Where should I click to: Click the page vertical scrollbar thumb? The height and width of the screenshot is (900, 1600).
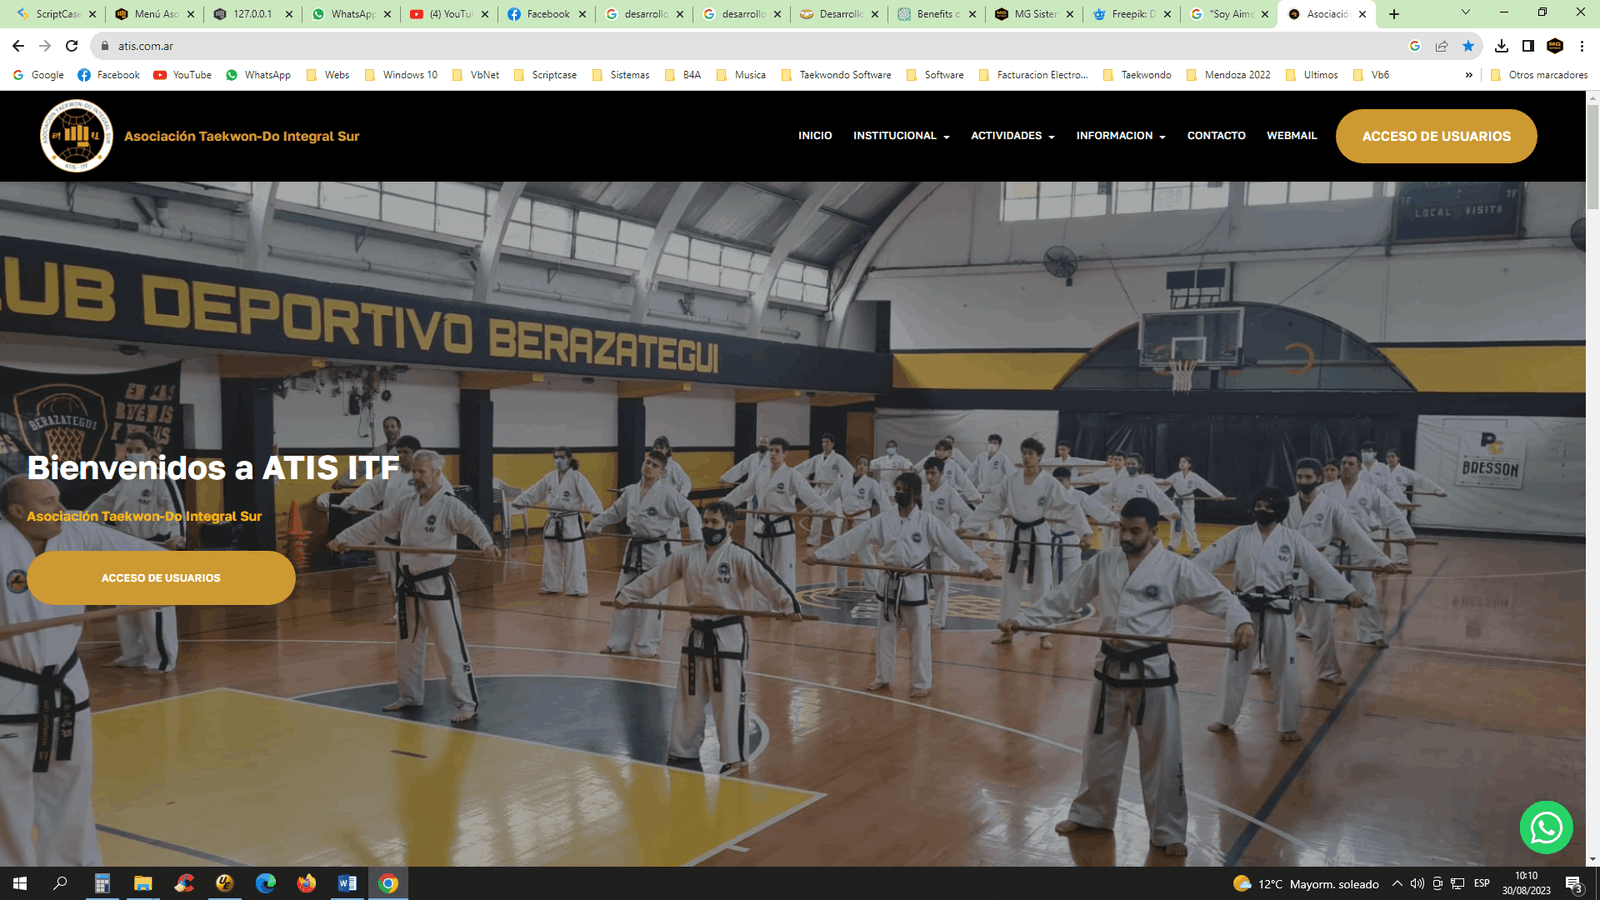click(1592, 155)
